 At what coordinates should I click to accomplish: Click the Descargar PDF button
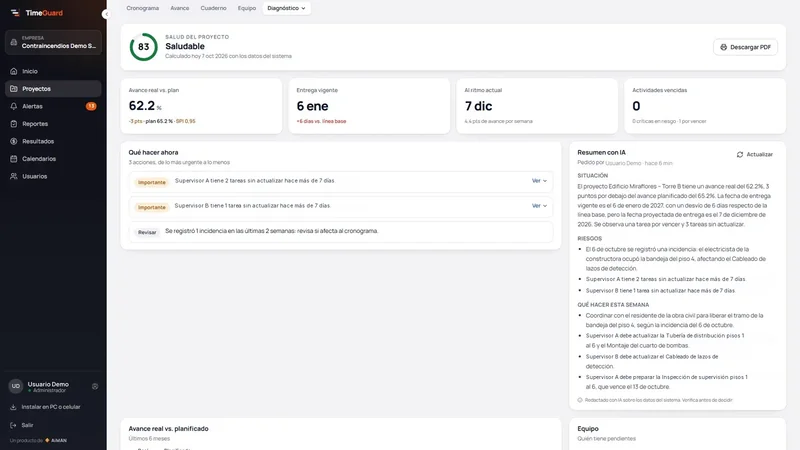point(745,47)
